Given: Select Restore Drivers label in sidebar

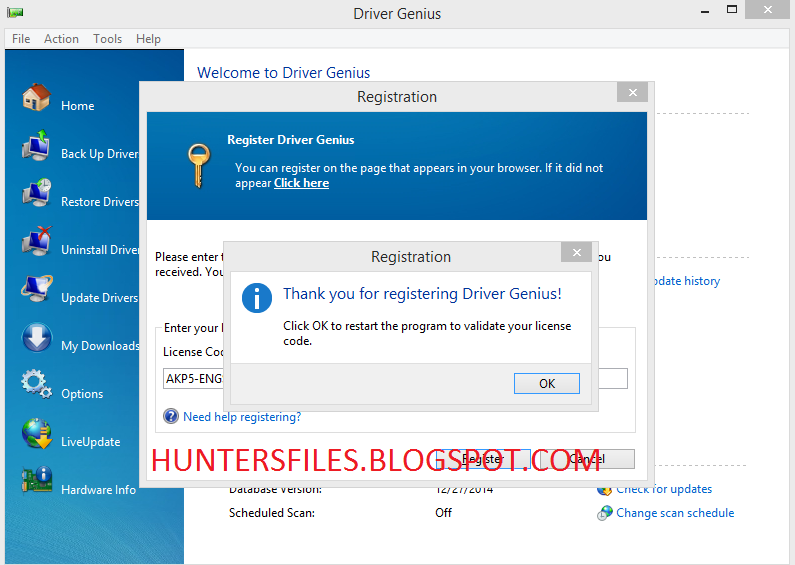Looking at the screenshot, I should click(99, 202).
